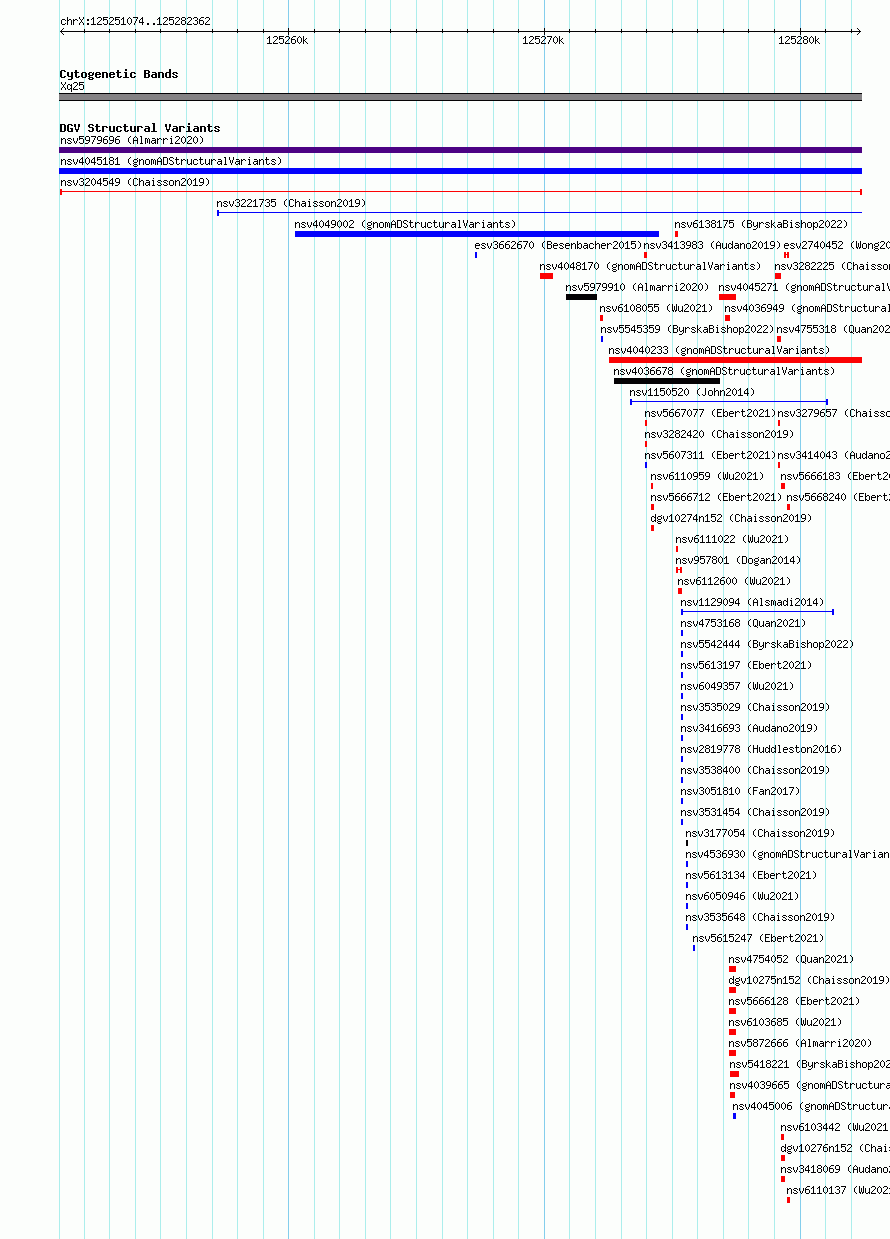The height and width of the screenshot is (1239, 890).
Task: Select the dark purple nsv5979696 variant bar
Action: point(461,150)
